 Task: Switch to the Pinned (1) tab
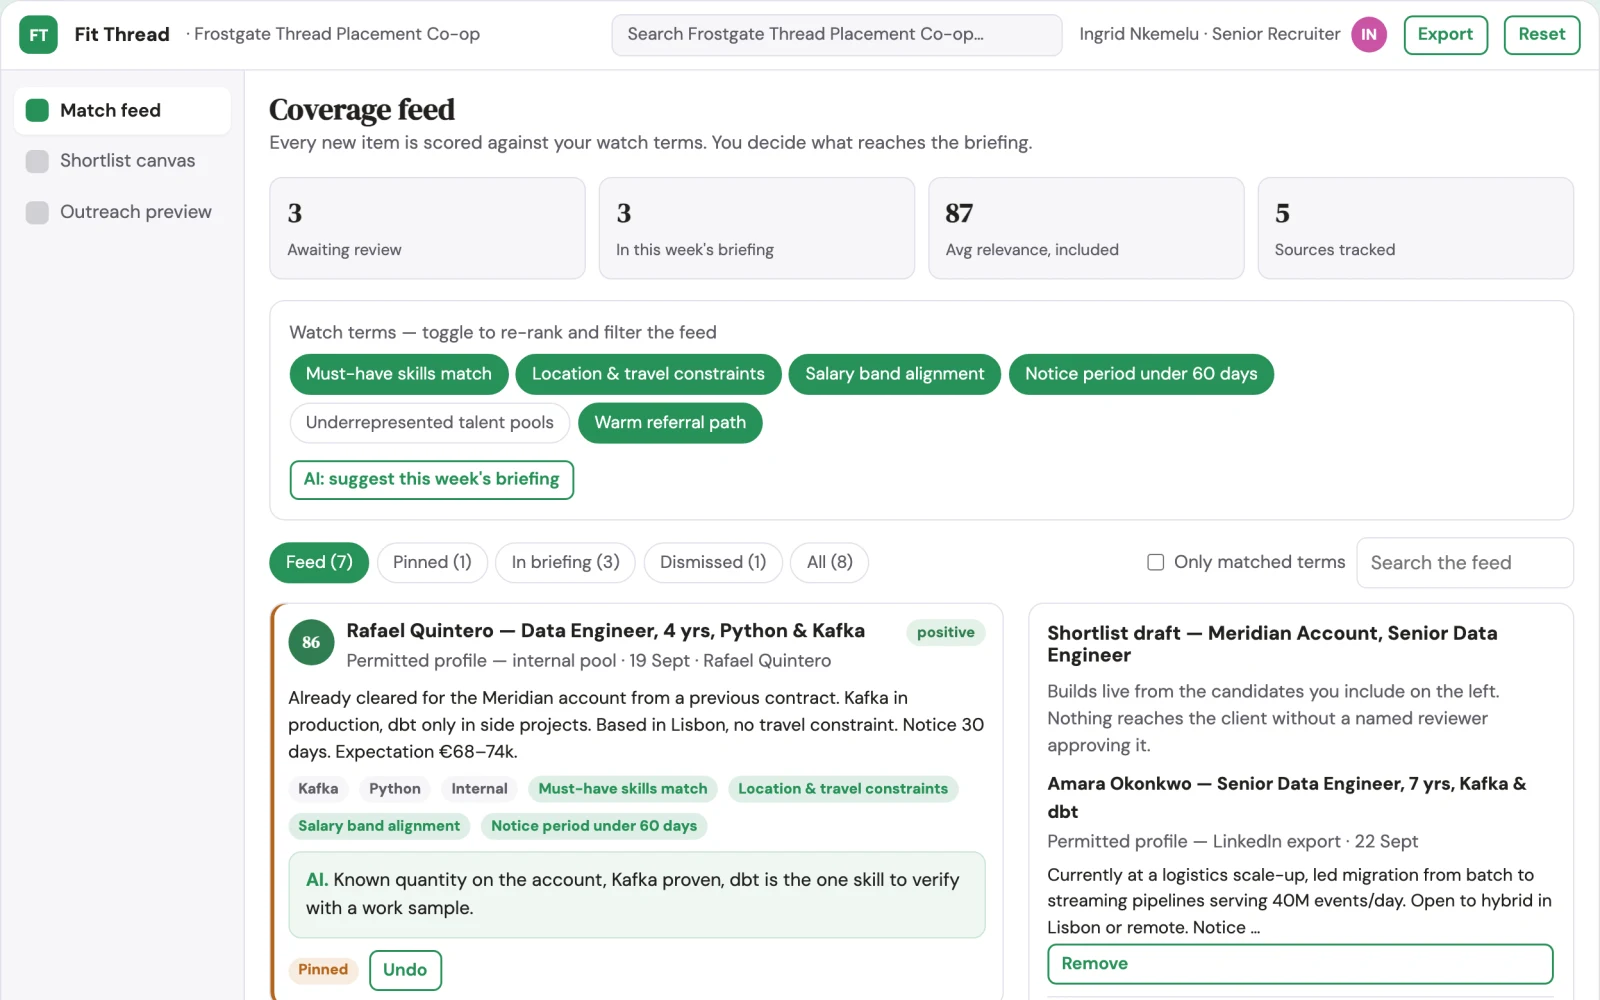pyautogui.click(x=432, y=562)
